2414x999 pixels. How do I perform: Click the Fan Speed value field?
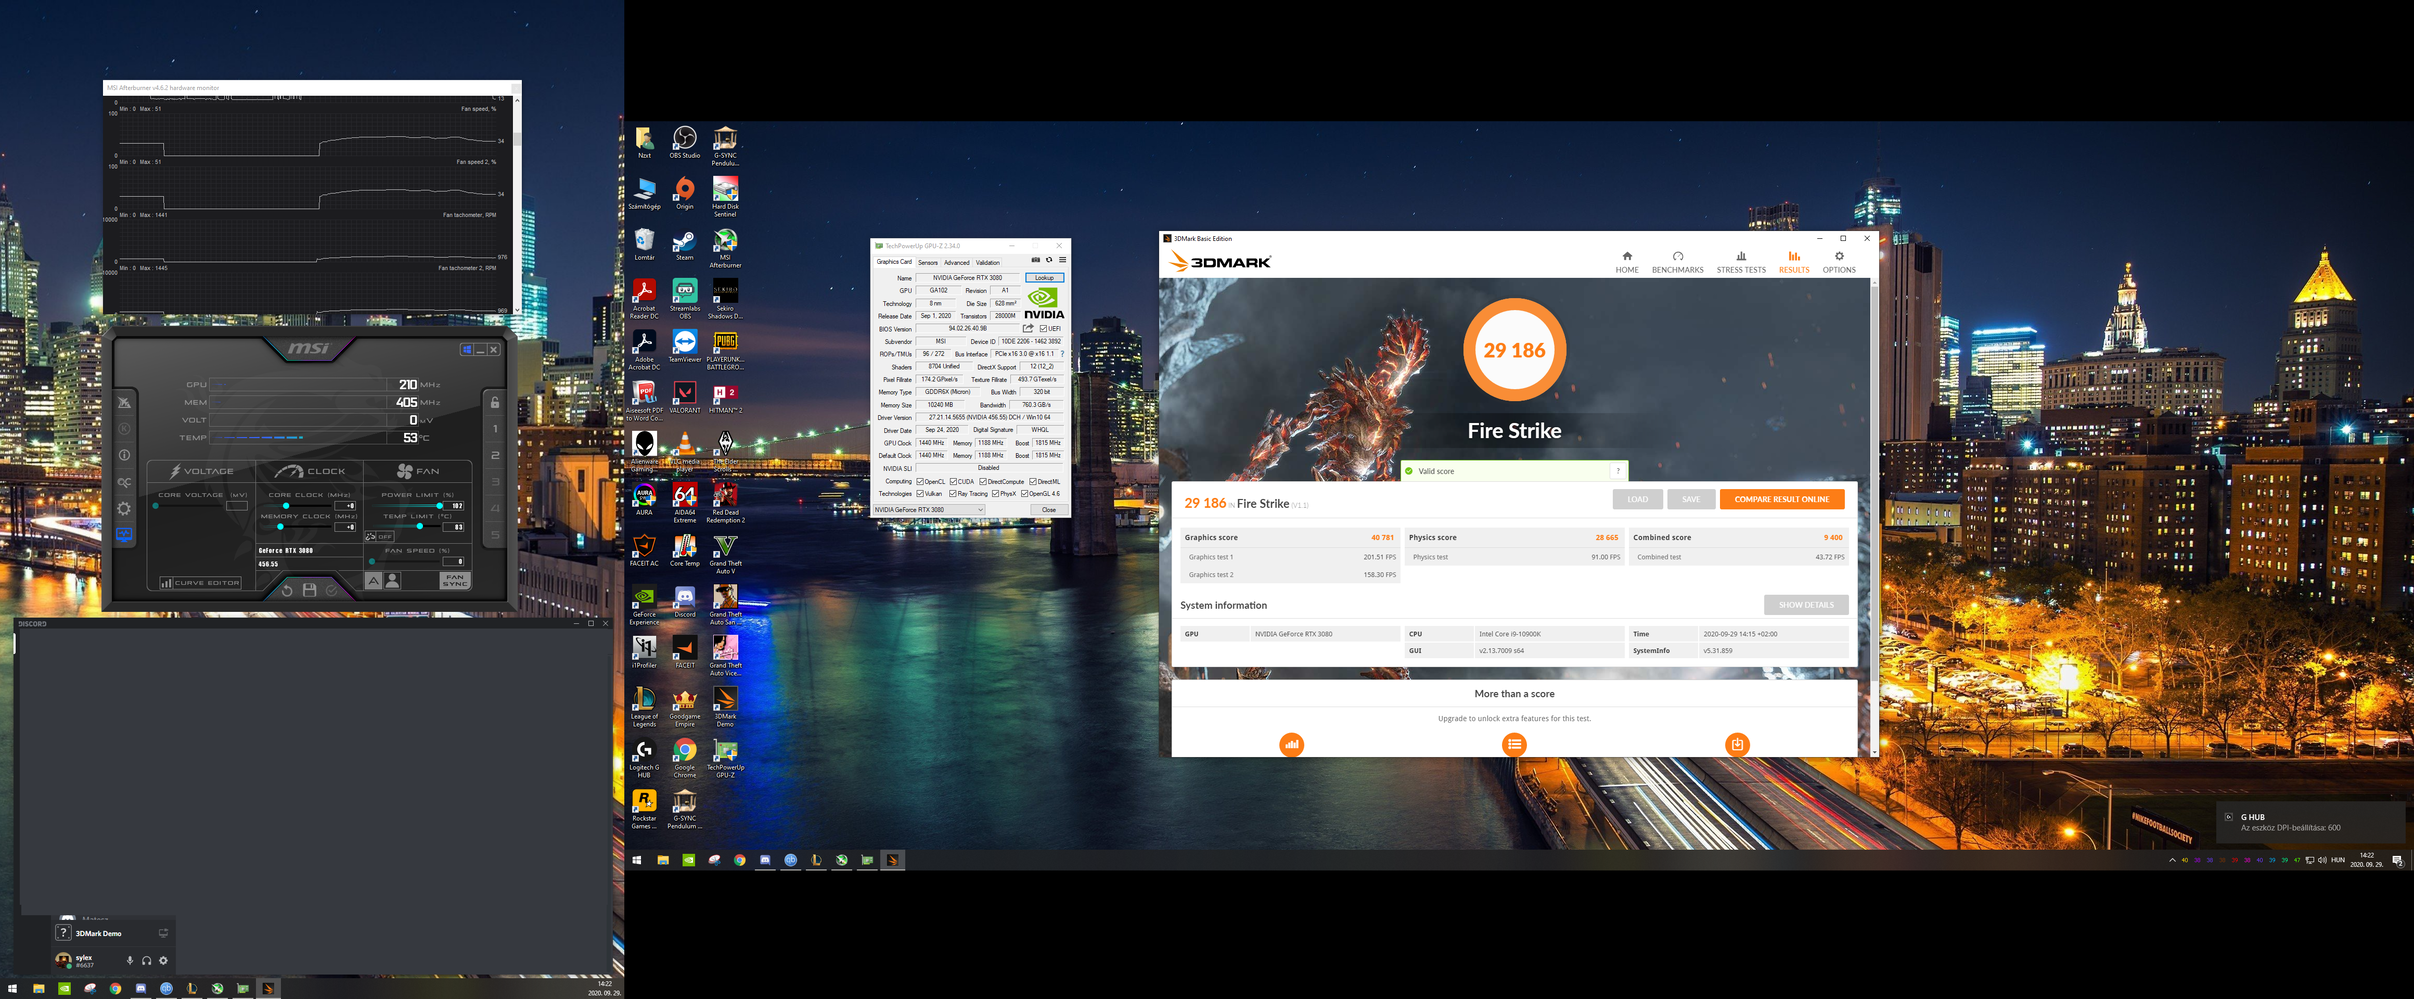454,561
